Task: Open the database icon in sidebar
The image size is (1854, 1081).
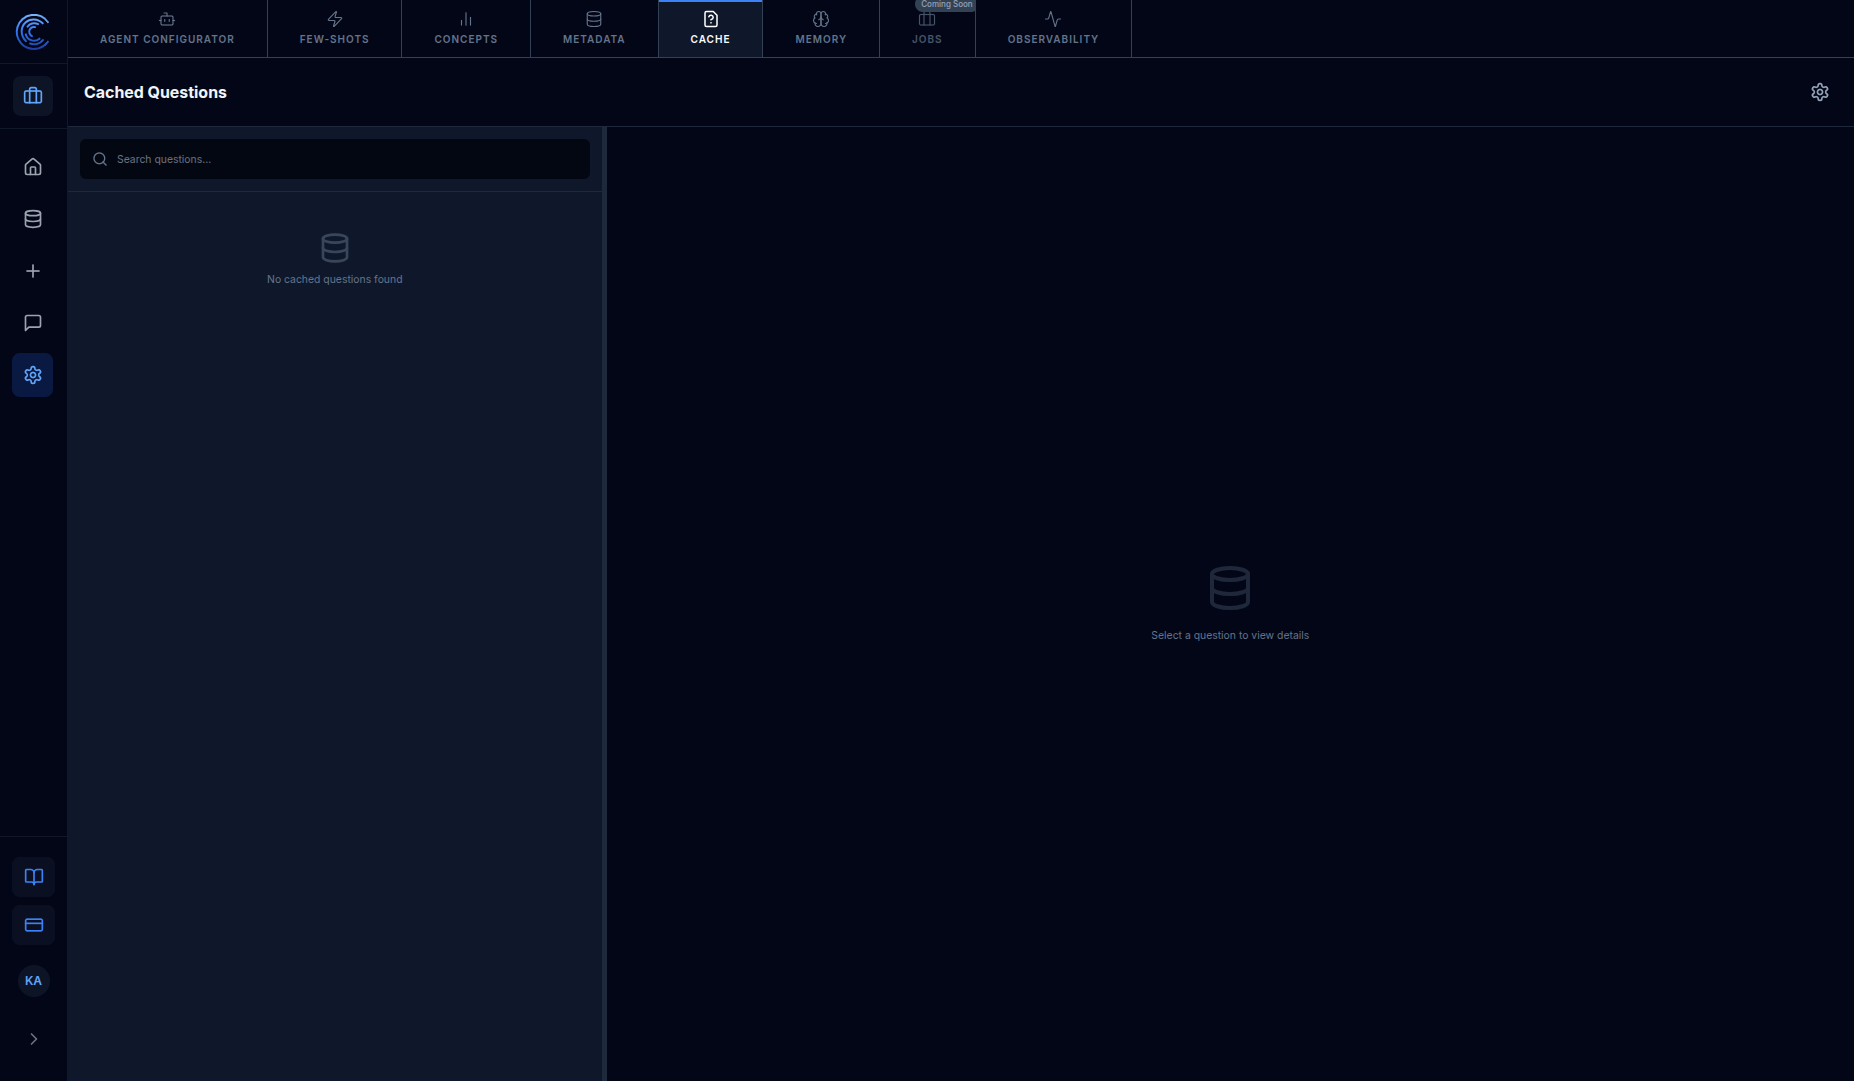Action: coord(33,219)
